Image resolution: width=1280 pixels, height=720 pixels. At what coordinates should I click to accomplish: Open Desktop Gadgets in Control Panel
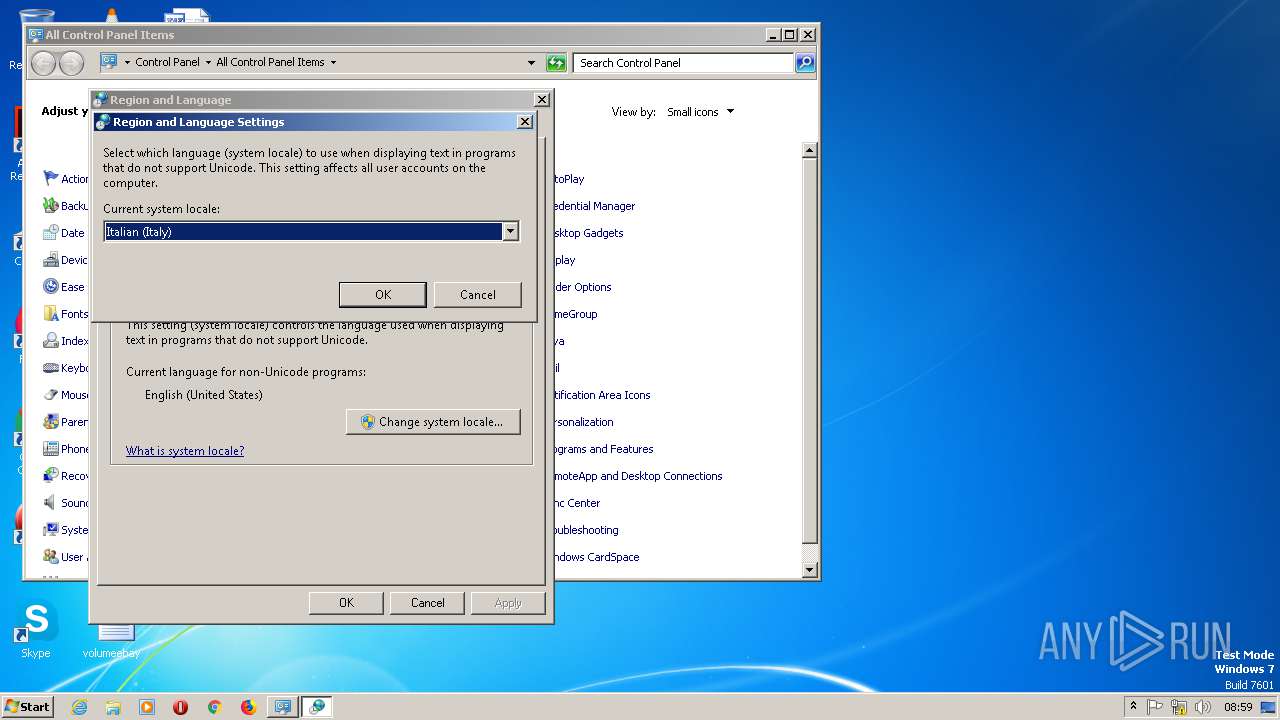point(588,233)
